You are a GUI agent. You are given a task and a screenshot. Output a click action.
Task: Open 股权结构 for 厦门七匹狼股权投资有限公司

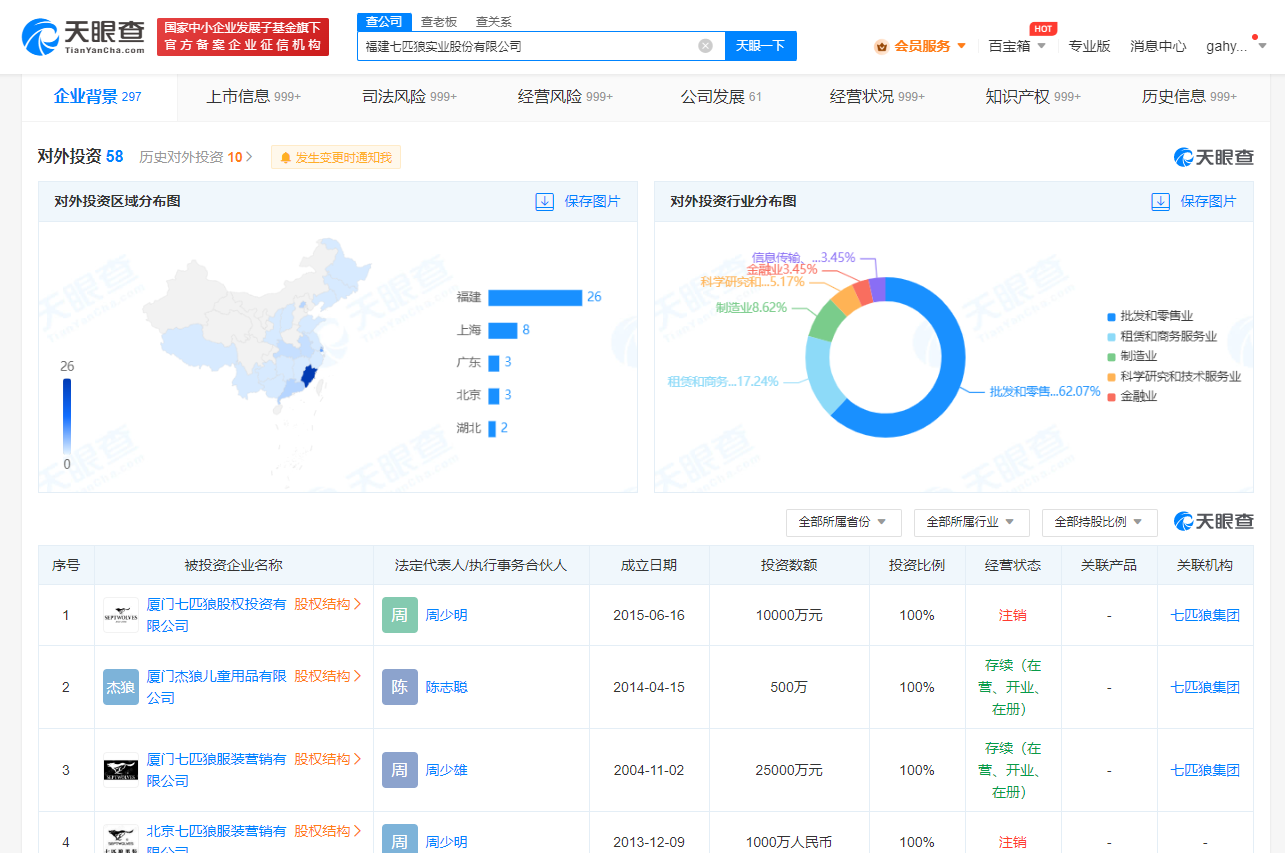(328, 604)
